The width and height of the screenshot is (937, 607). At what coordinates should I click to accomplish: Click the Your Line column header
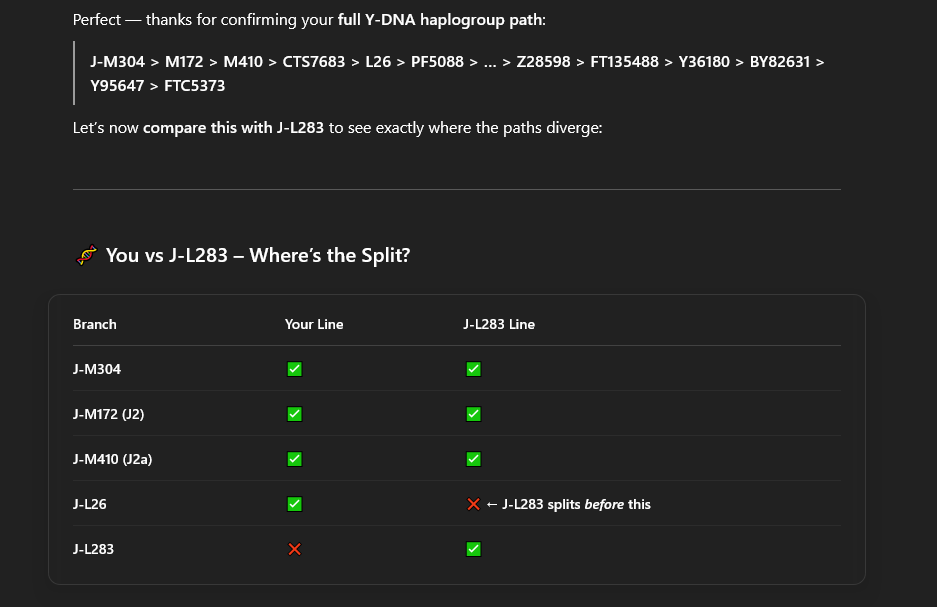(314, 324)
